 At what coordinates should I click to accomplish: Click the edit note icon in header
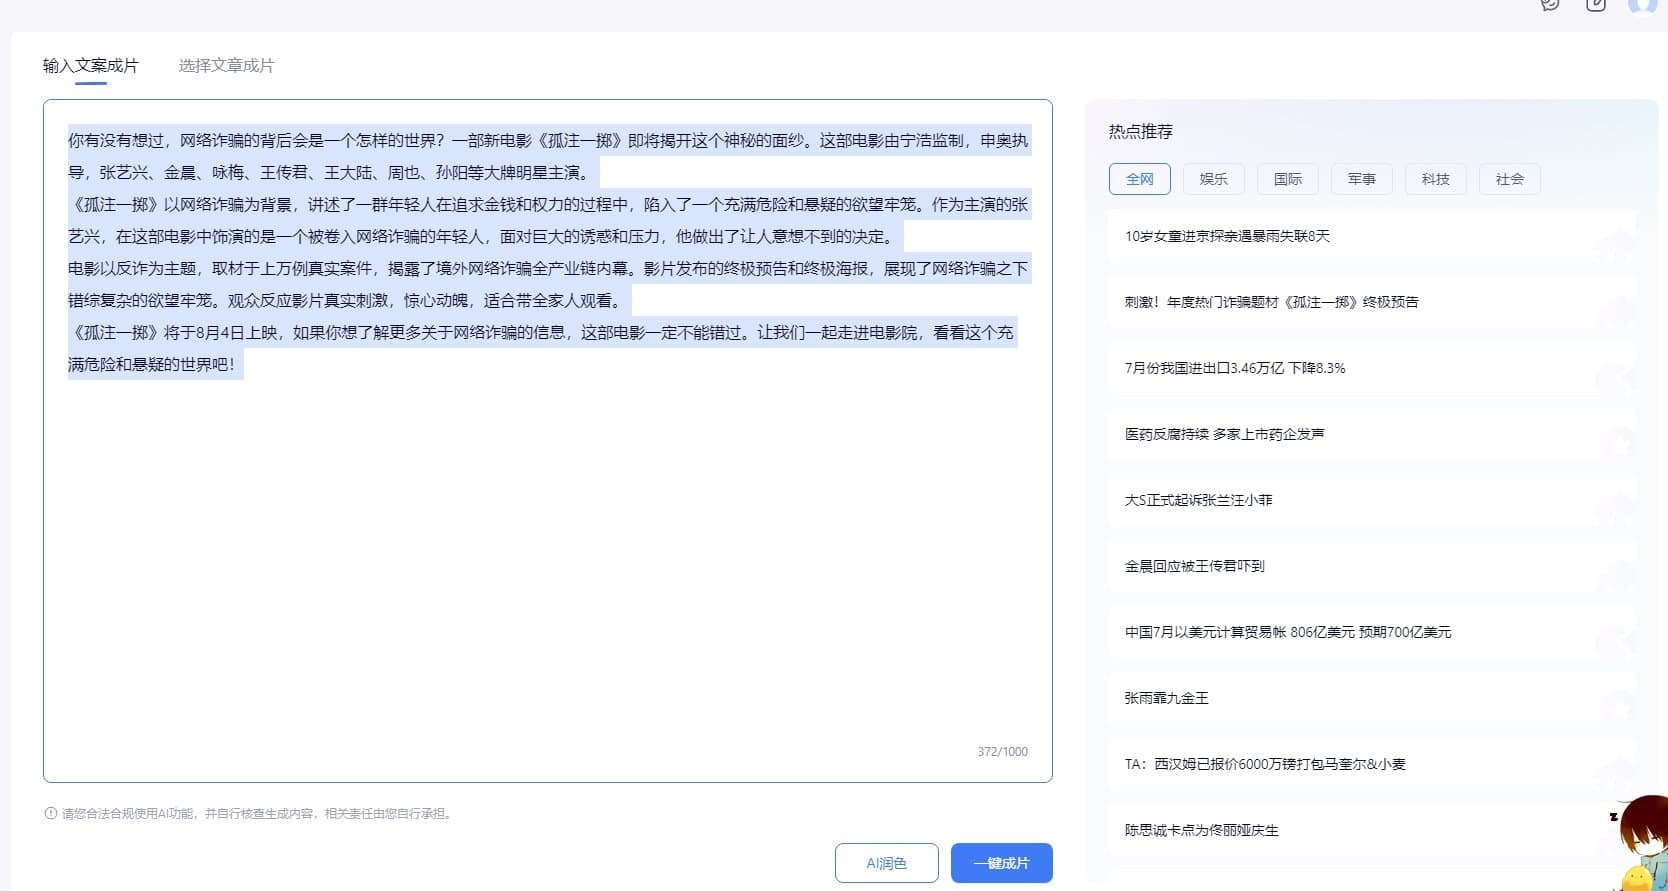[x=1596, y=4]
